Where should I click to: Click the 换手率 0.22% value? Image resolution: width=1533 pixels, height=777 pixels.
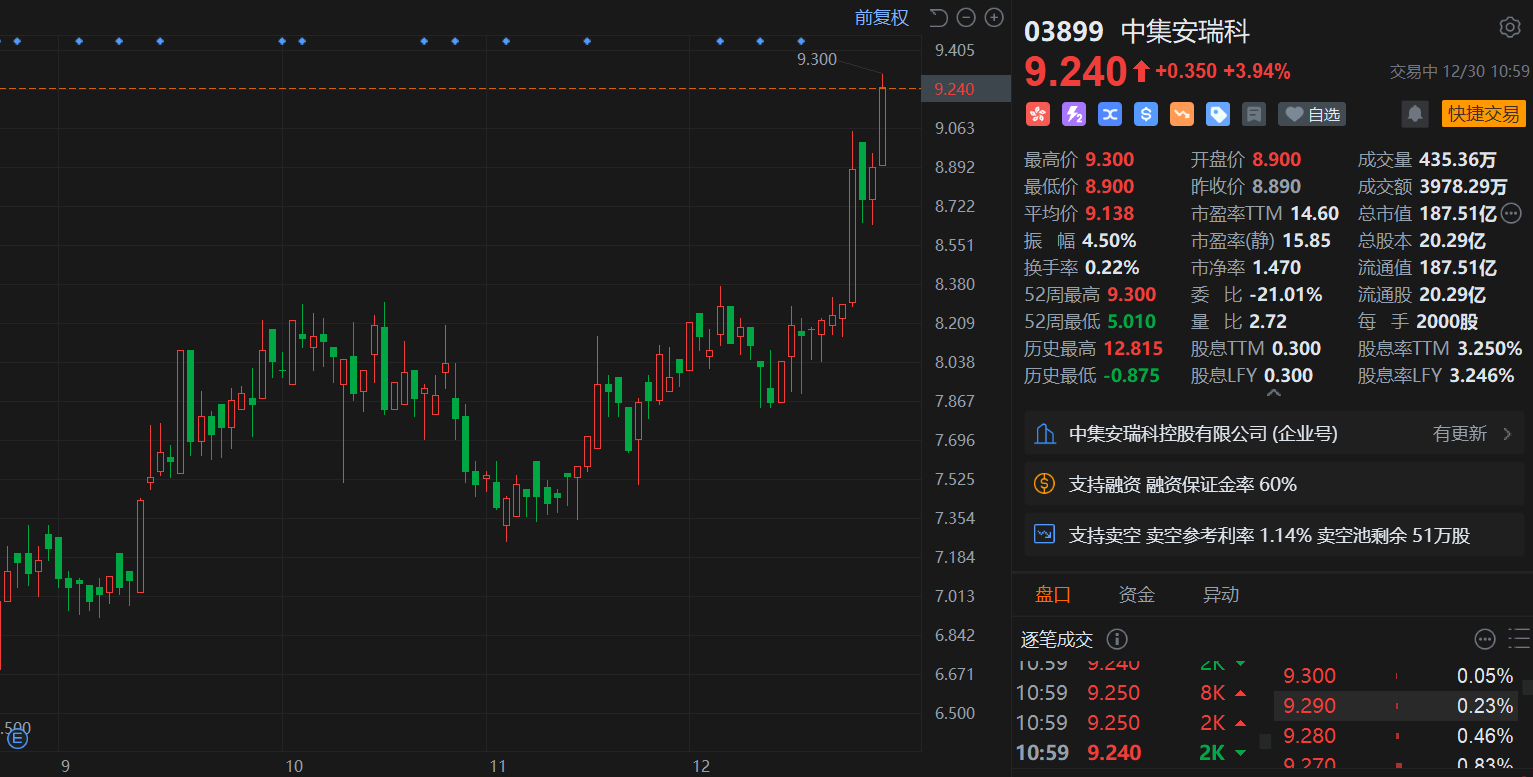[1110, 267]
